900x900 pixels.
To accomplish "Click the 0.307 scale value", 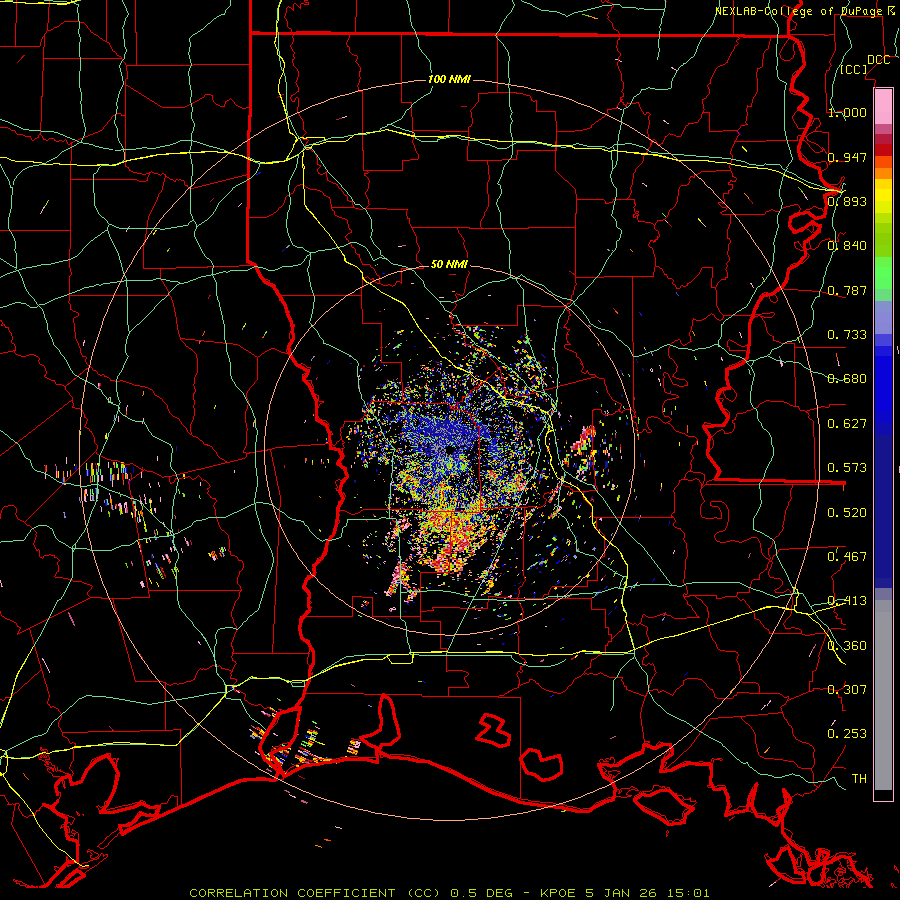I will coord(847,689).
